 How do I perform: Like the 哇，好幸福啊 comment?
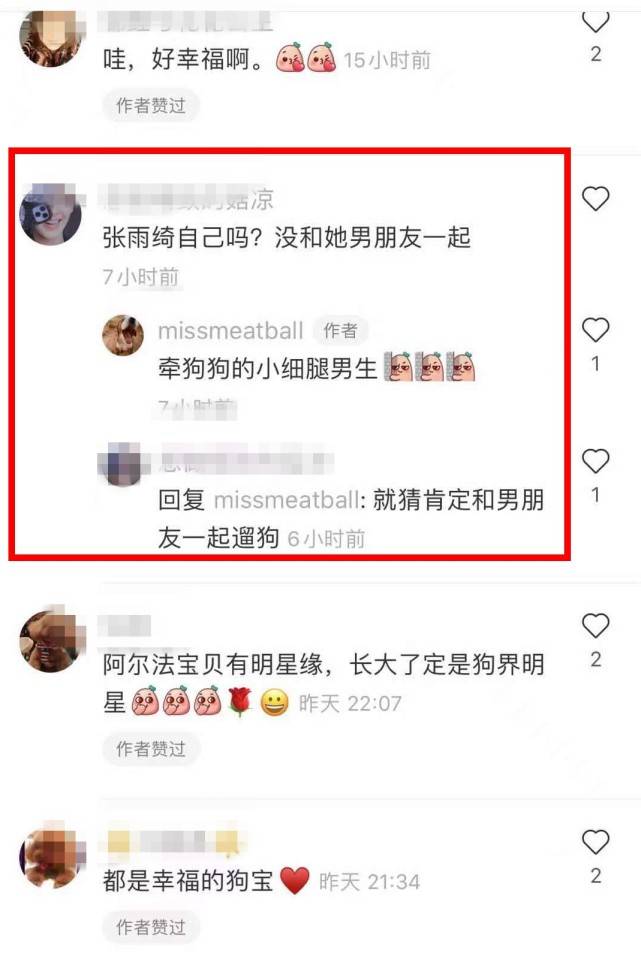point(595,22)
